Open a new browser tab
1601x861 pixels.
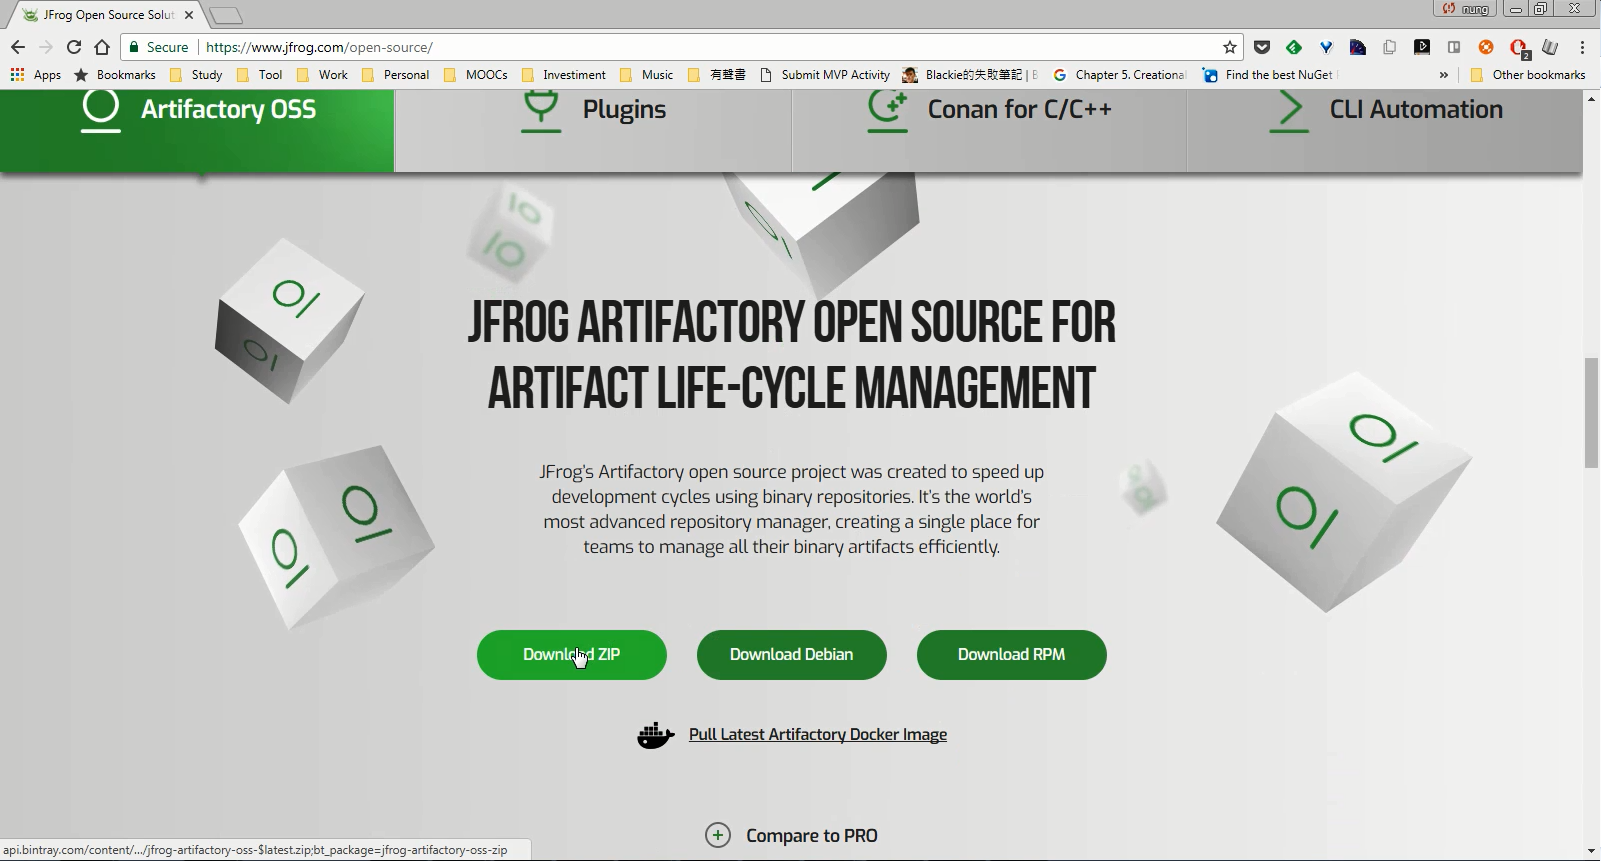[x=226, y=15]
